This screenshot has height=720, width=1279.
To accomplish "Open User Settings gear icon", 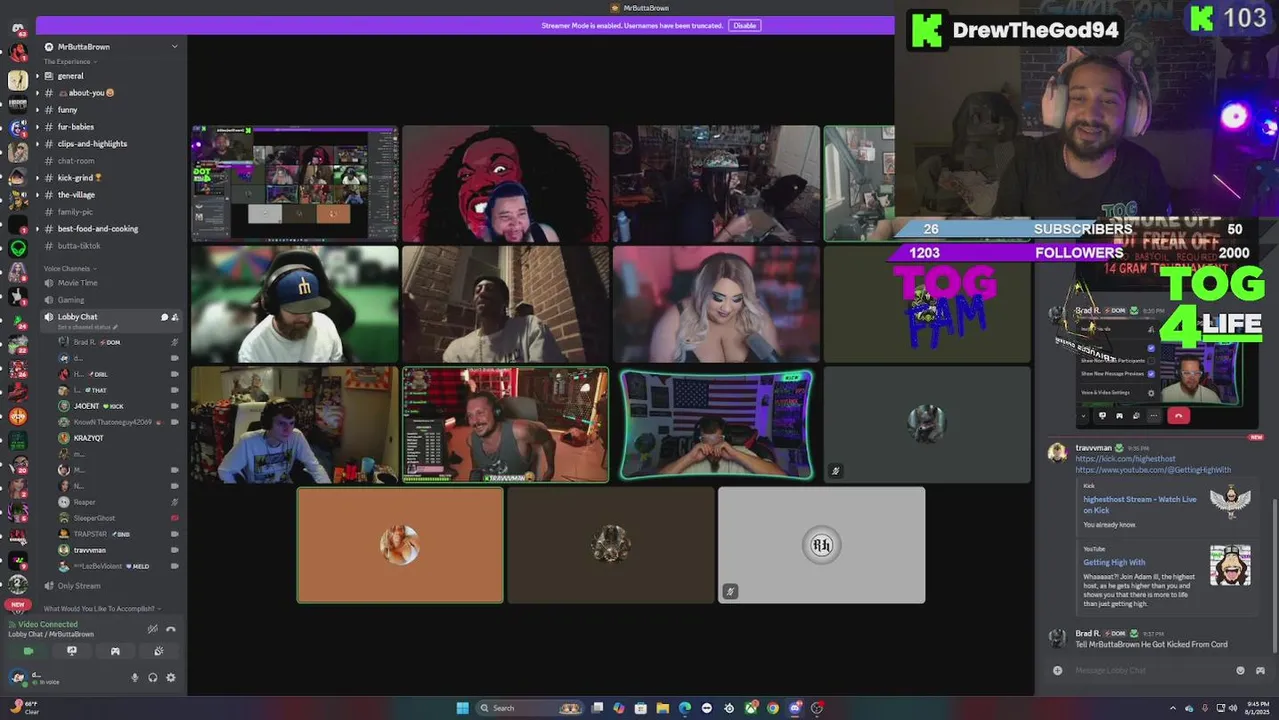I will pos(171,678).
